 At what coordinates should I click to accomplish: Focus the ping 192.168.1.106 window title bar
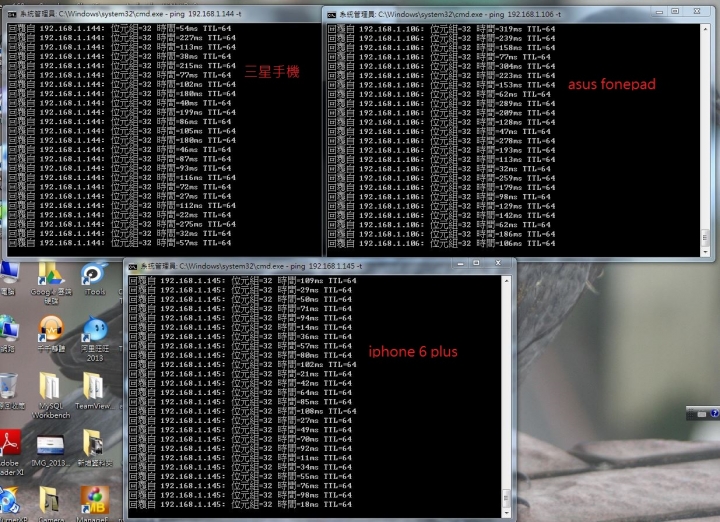click(519, 14)
